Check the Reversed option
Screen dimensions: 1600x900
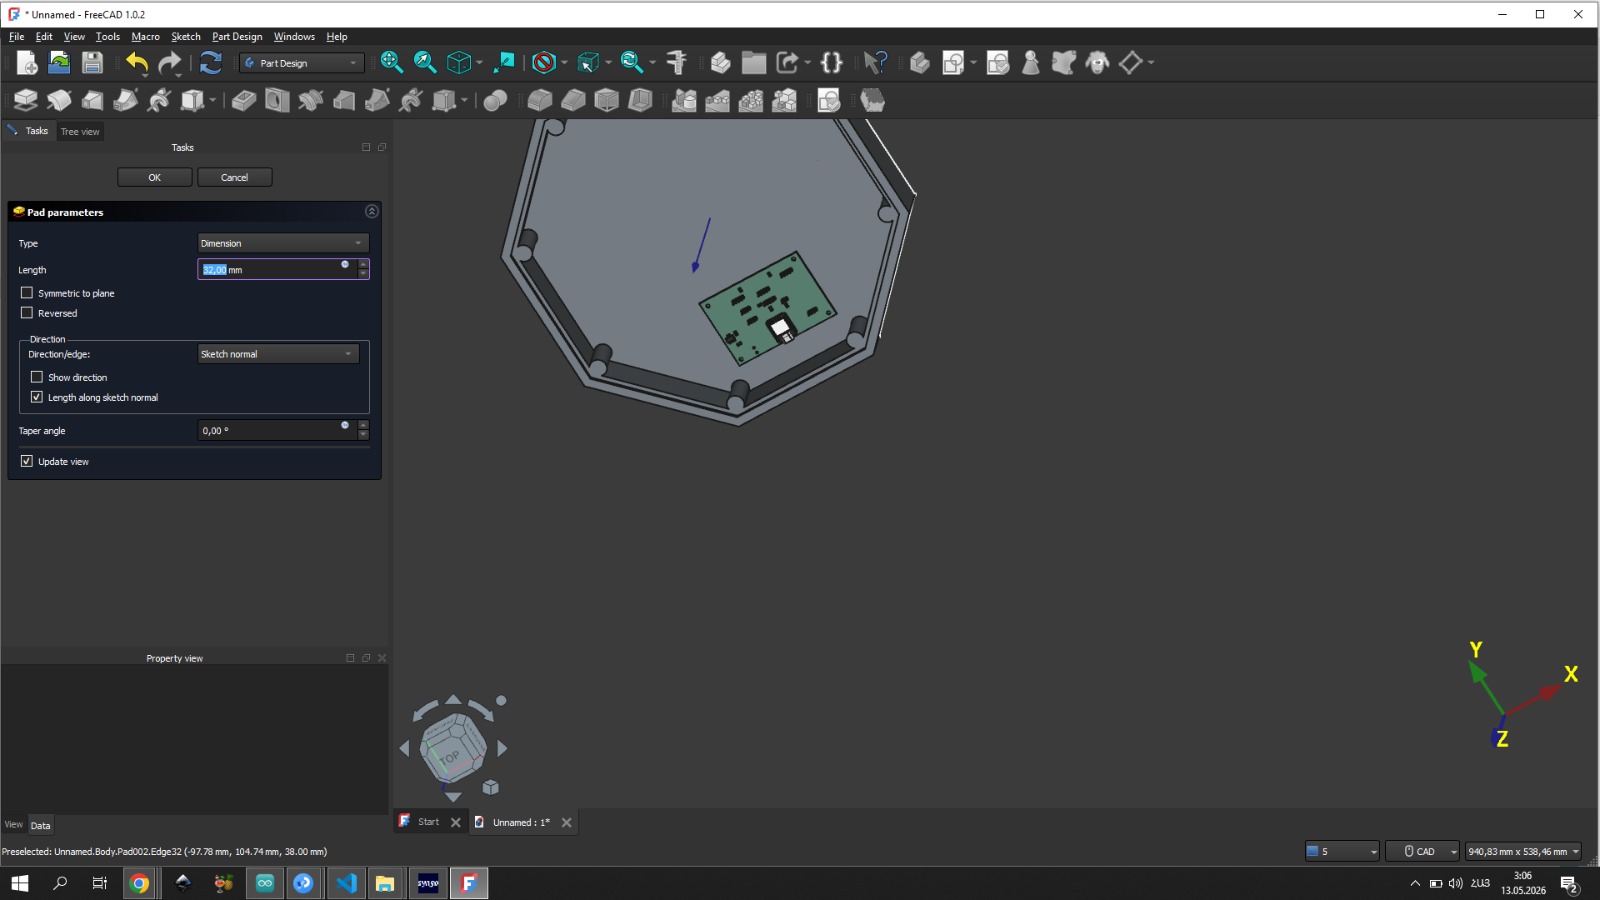click(27, 313)
